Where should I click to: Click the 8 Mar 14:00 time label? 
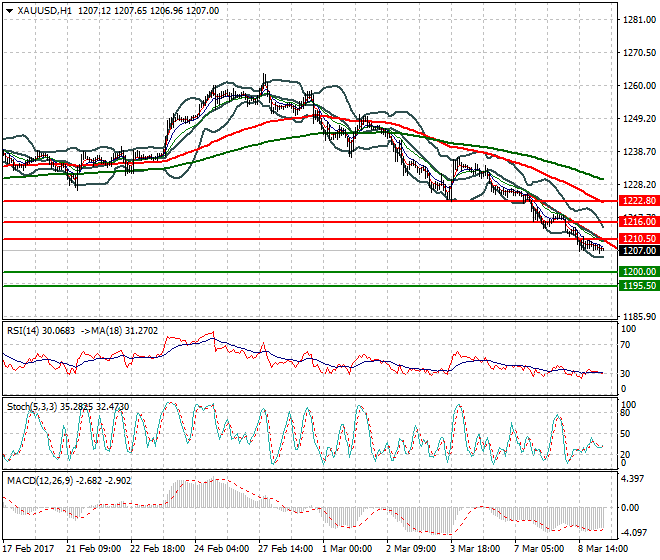603,549
